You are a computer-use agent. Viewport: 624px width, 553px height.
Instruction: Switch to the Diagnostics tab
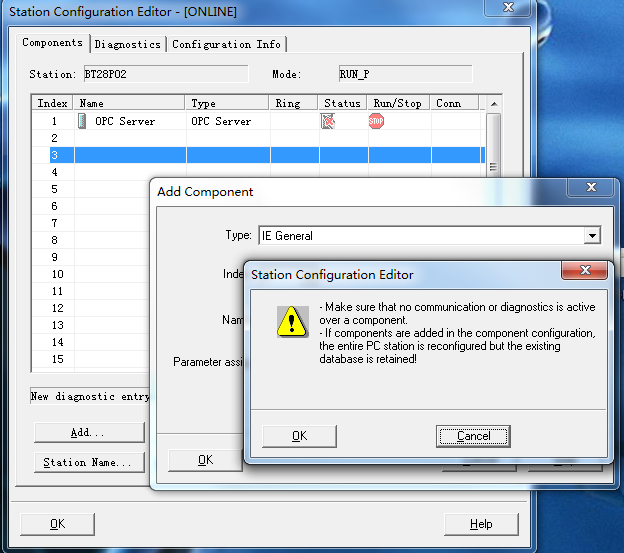127,44
